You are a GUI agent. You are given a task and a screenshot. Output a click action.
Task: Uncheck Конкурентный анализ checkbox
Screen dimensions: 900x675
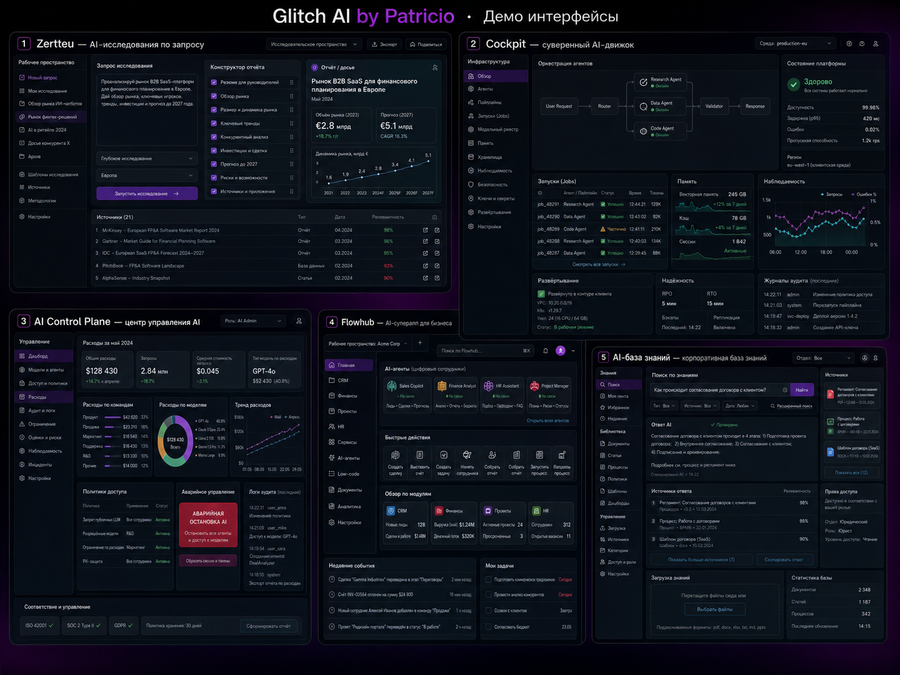[214, 137]
